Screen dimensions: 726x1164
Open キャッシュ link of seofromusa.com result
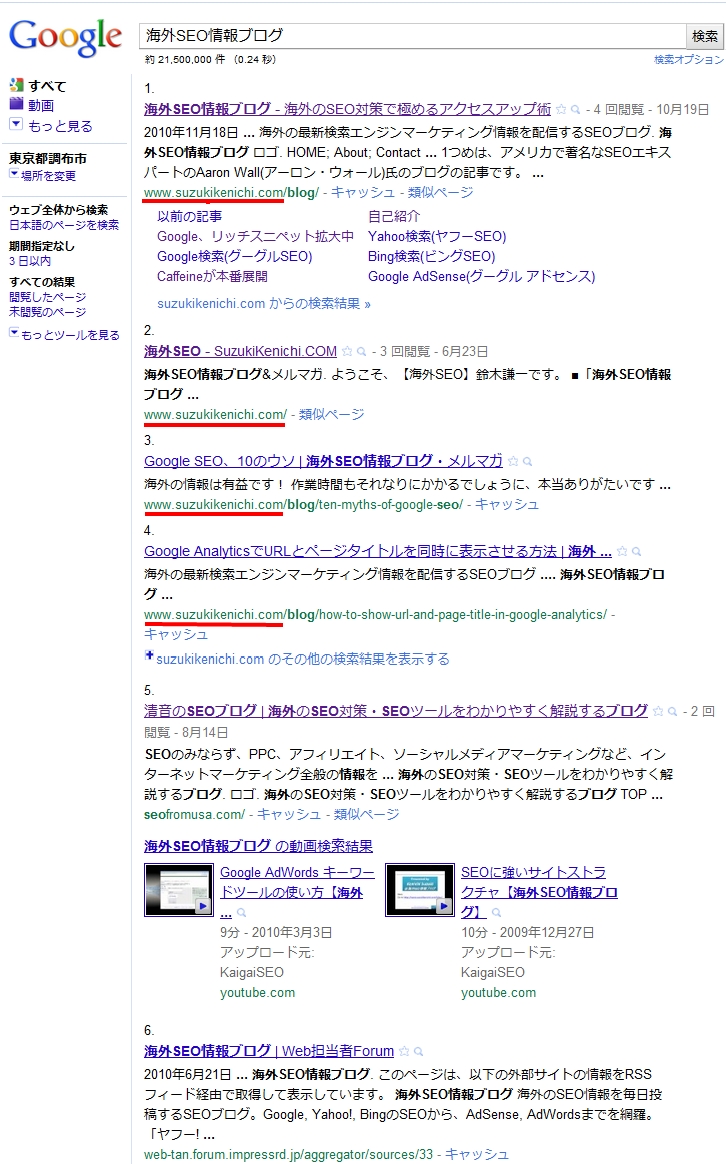[x=289, y=814]
